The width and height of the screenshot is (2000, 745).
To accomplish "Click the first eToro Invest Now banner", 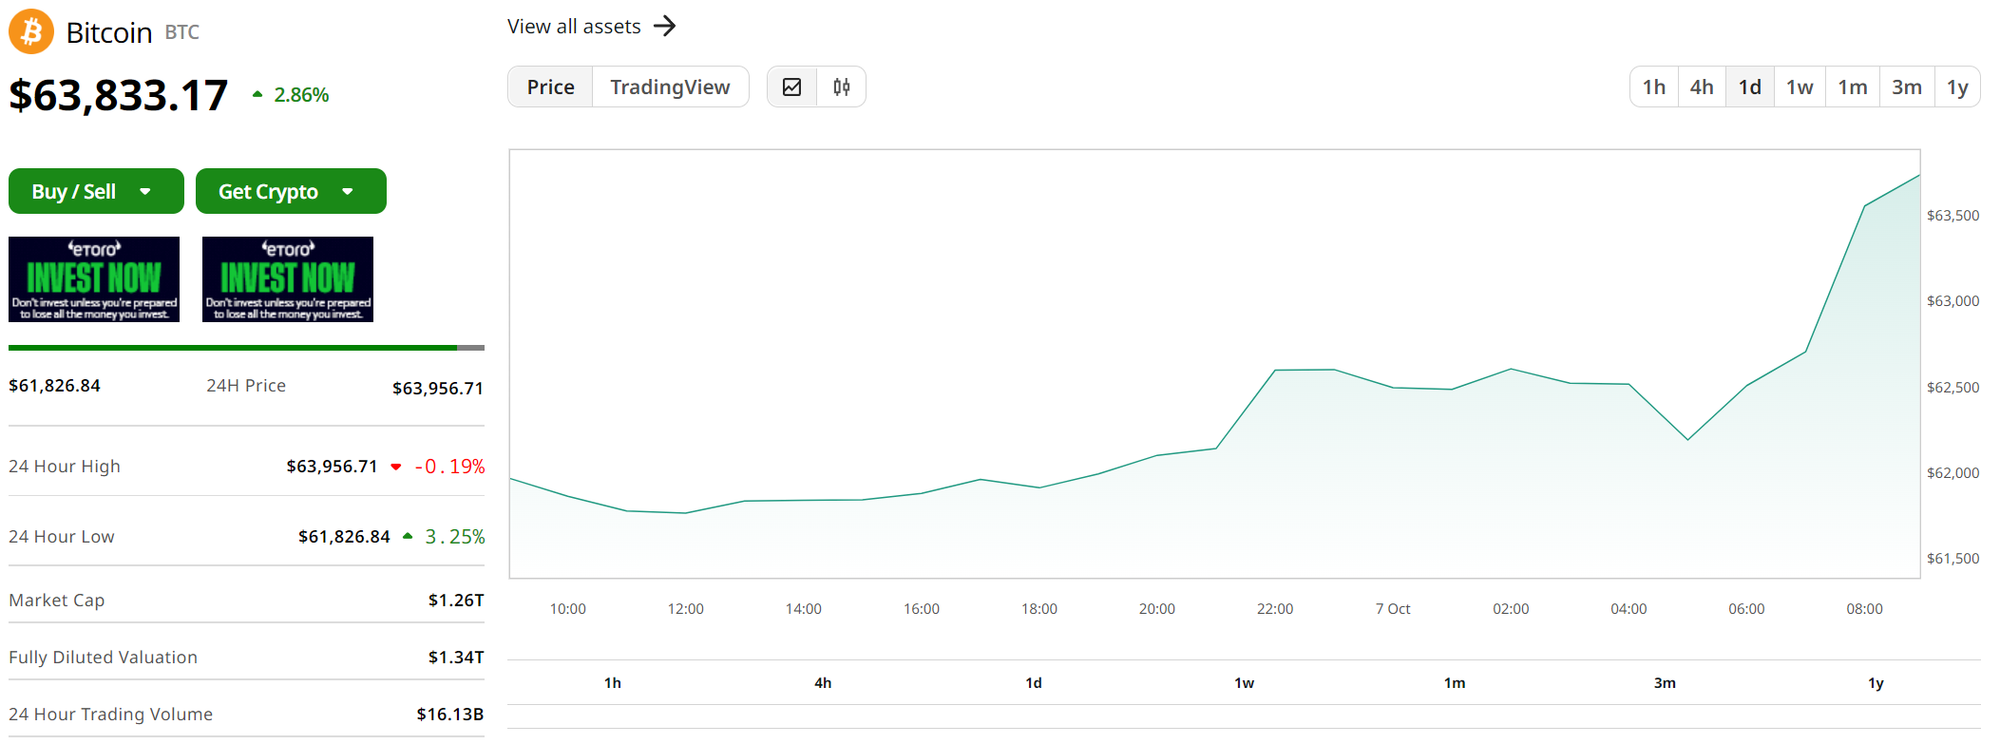I will point(94,279).
